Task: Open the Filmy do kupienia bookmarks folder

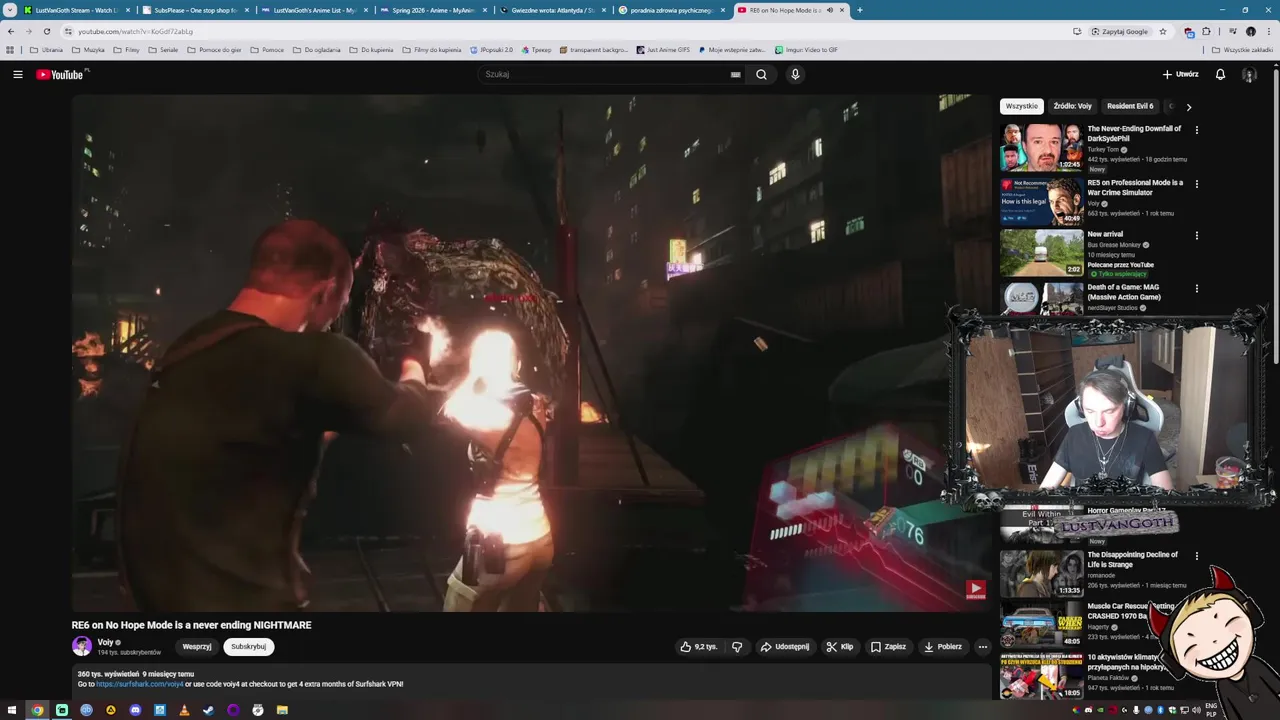Action: (432, 49)
